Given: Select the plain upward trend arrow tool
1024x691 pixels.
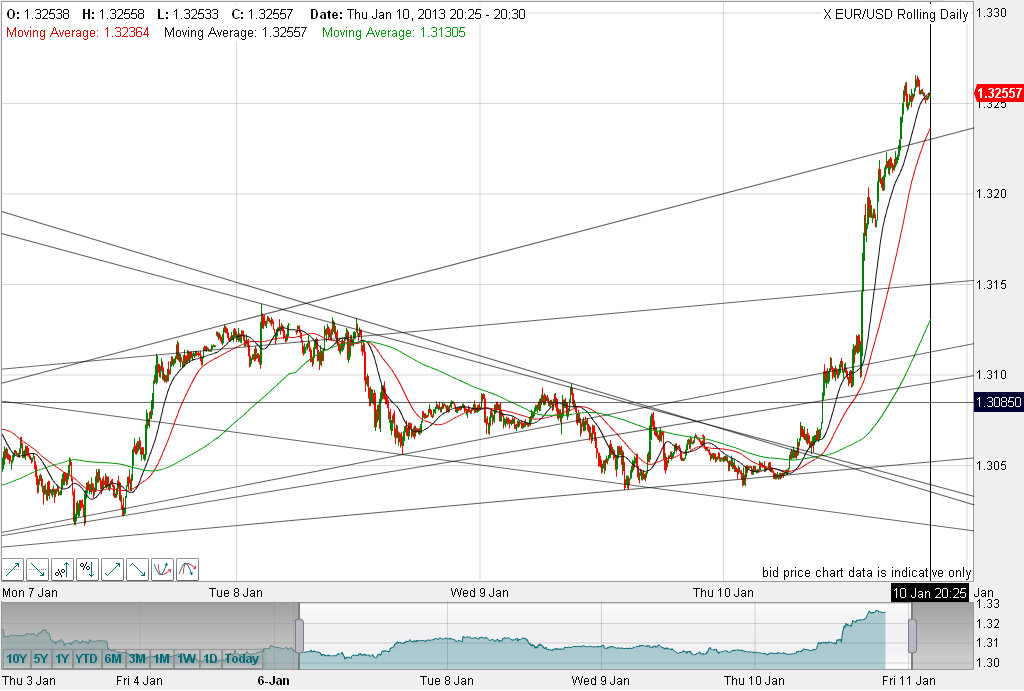Looking at the screenshot, I should tap(112, 570).
